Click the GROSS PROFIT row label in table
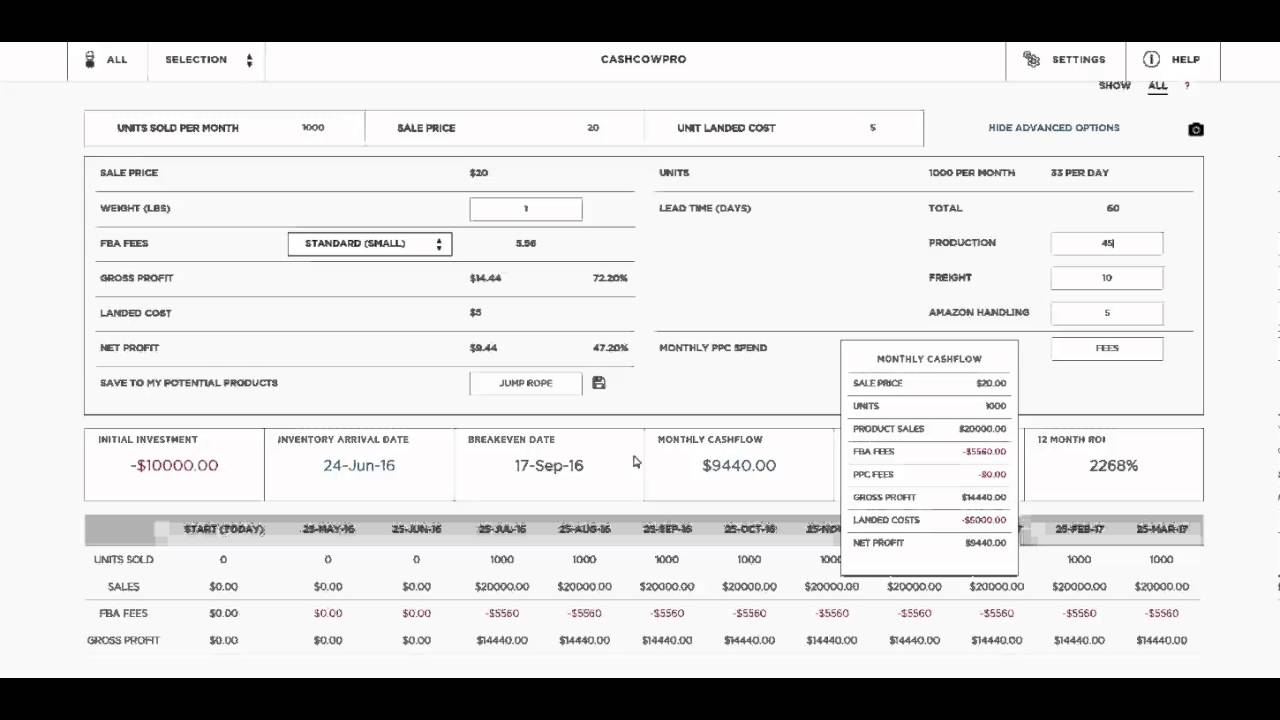 point(124,641)
